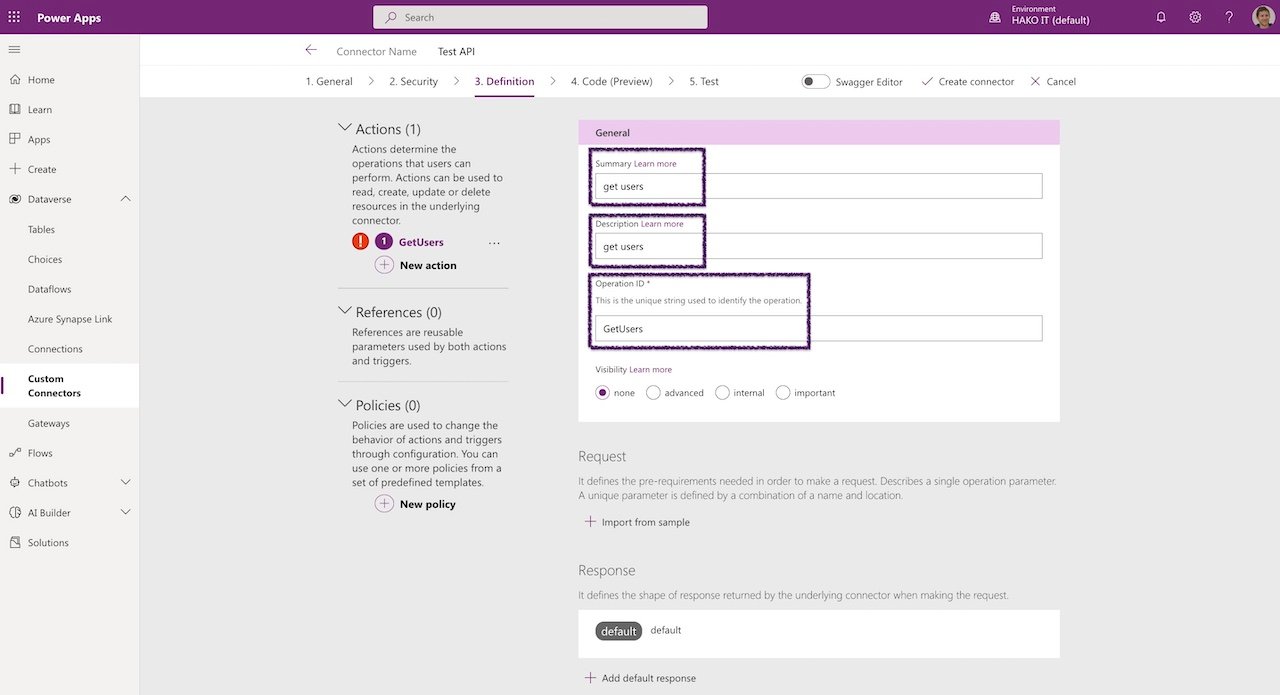Click the New policy plus icon
This screenshot has width=1280, height=695.
tap(384, 504)
